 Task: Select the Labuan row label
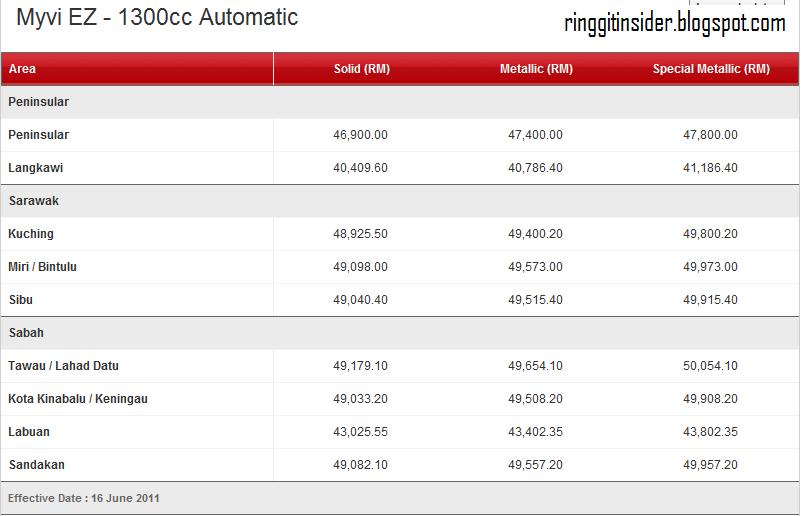click(29, 432)
